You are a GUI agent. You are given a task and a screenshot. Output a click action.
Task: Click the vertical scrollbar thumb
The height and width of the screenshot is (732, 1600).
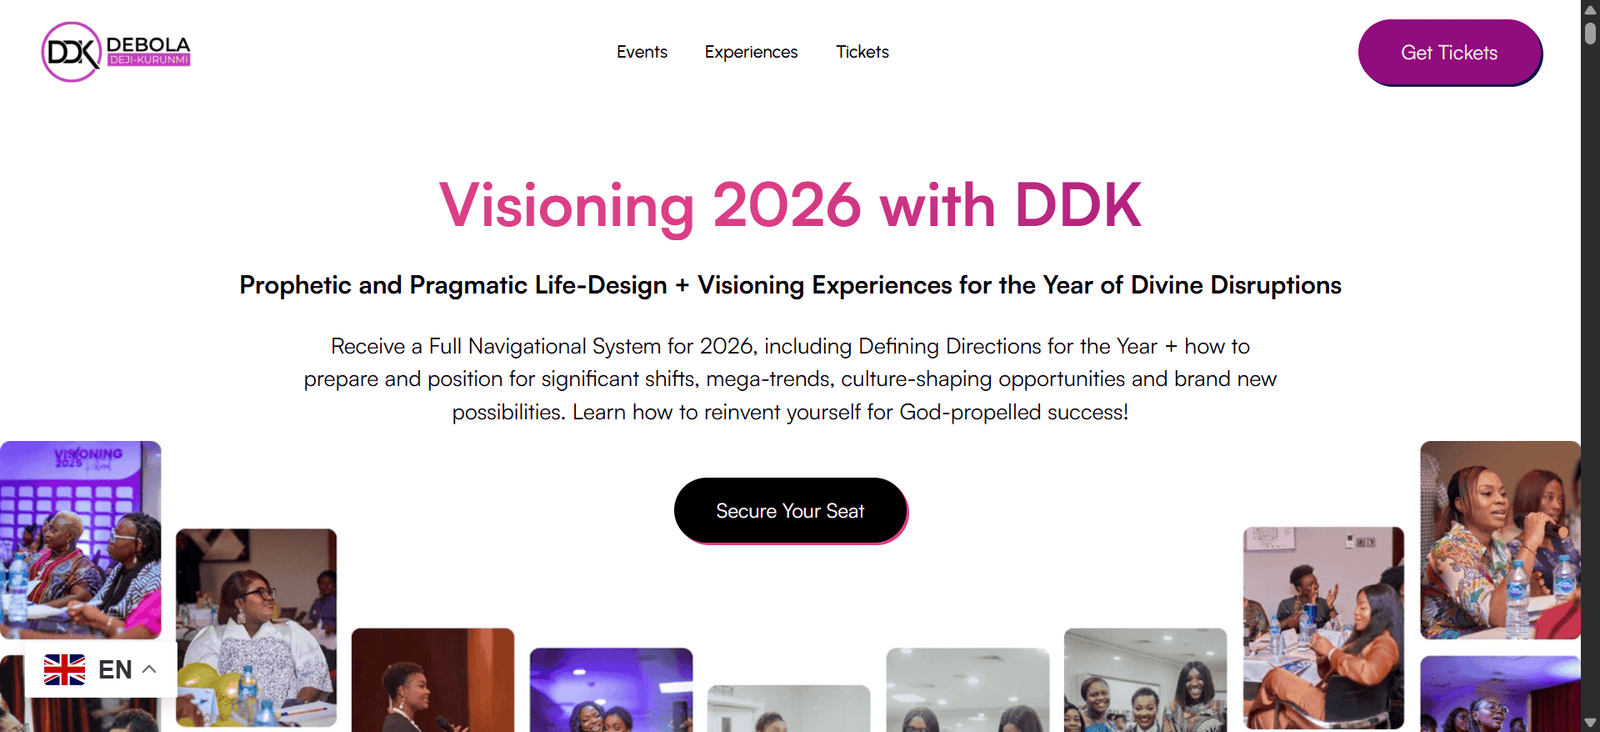point(1590,33)
